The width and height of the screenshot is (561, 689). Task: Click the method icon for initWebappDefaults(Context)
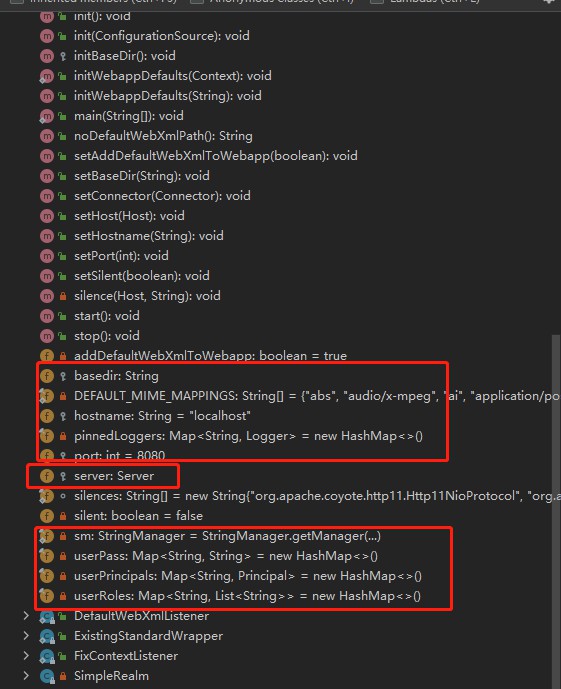click(47, 76)
